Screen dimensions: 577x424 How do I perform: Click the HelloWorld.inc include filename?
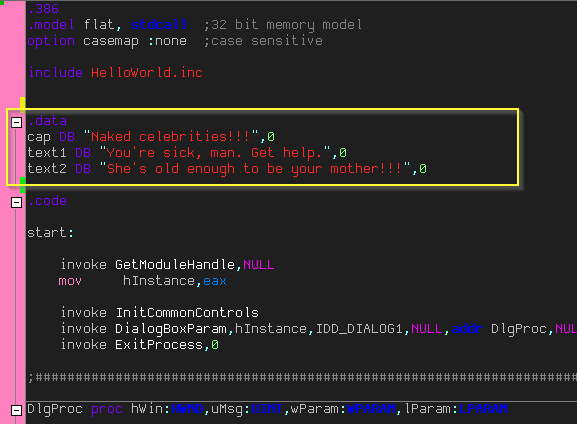(x=147, y=73)
